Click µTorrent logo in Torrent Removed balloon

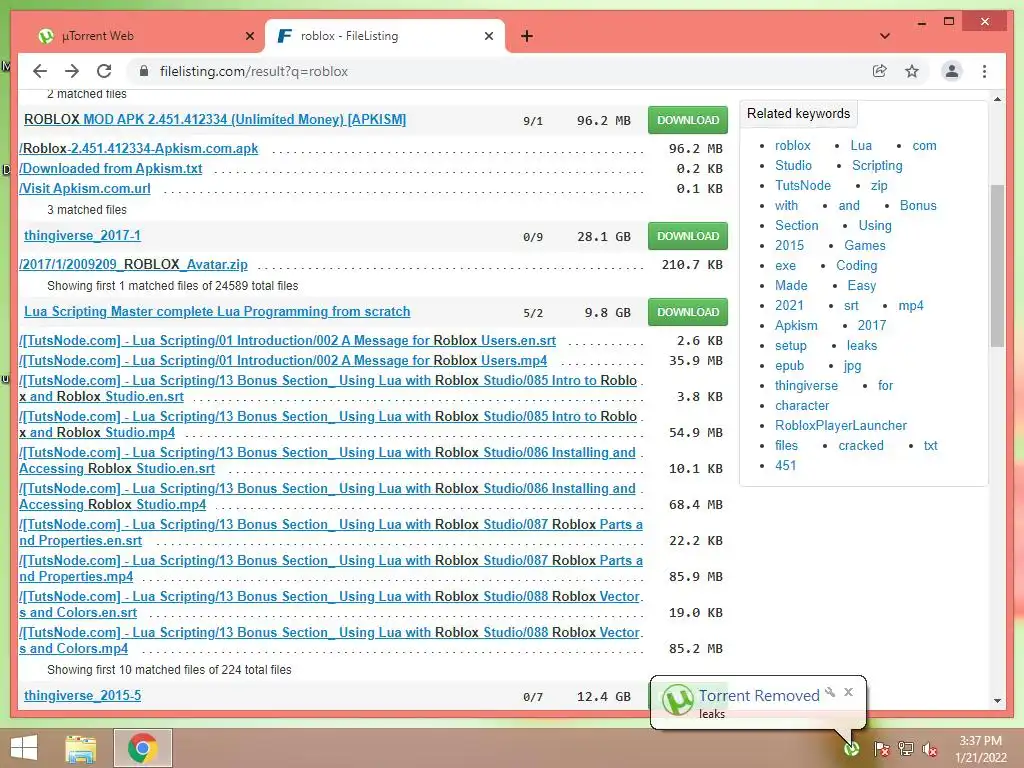click(x=677, y=701)
